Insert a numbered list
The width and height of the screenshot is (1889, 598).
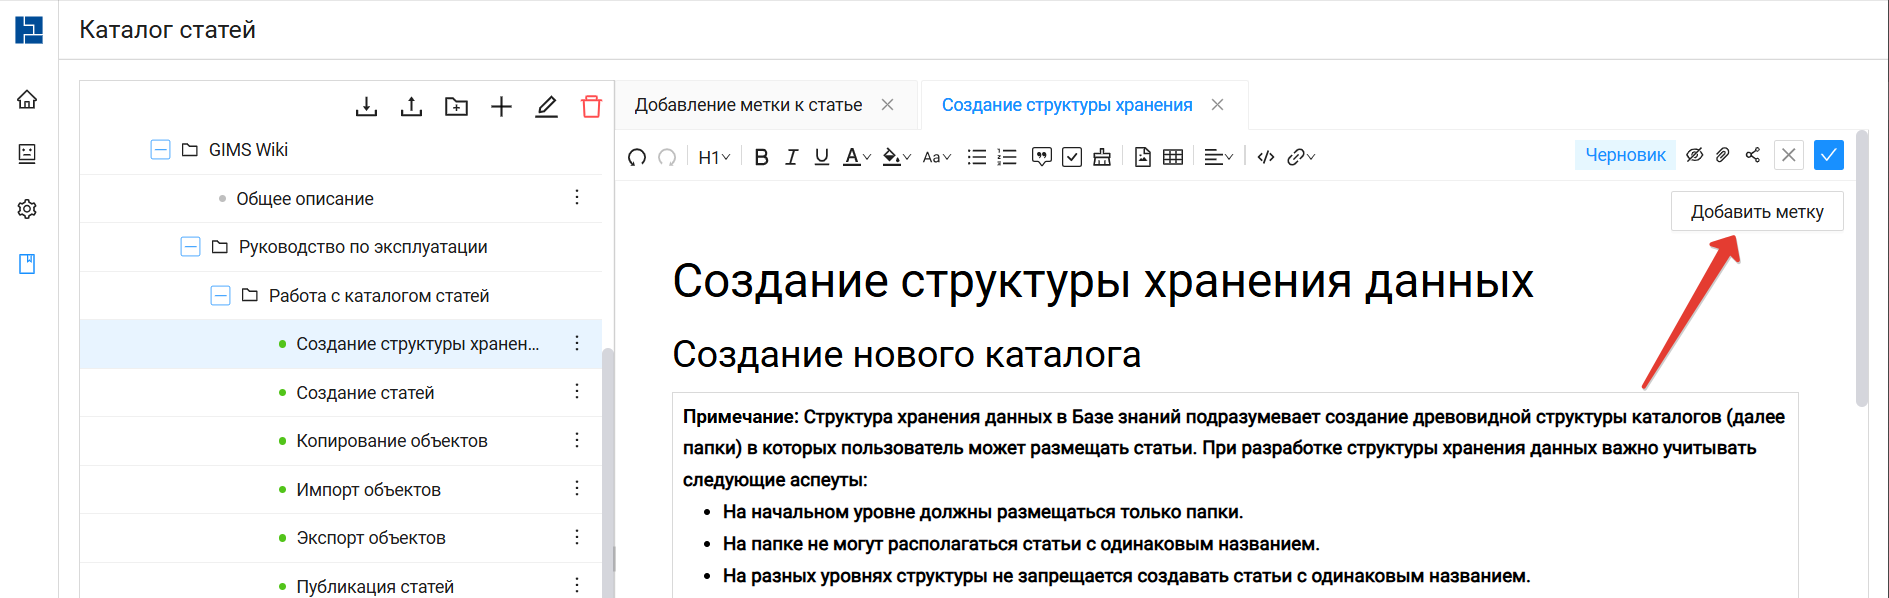[1007, 157]
